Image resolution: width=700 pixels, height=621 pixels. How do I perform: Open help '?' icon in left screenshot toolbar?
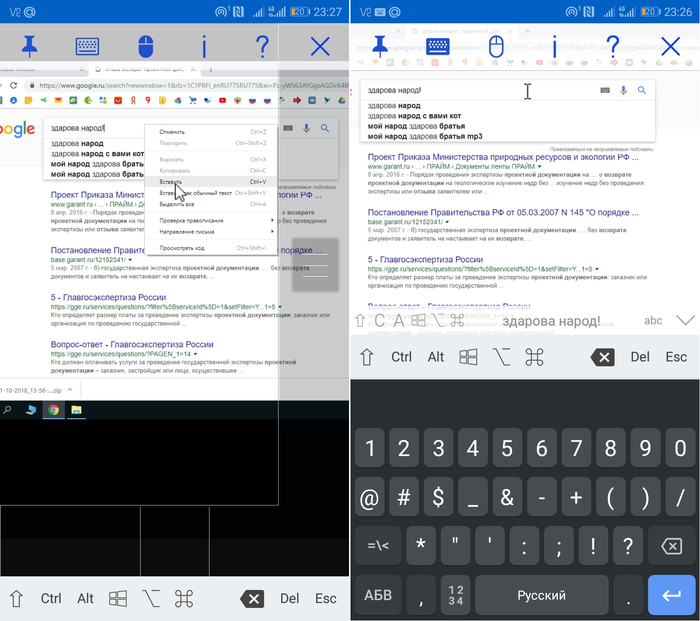[262, 46]
